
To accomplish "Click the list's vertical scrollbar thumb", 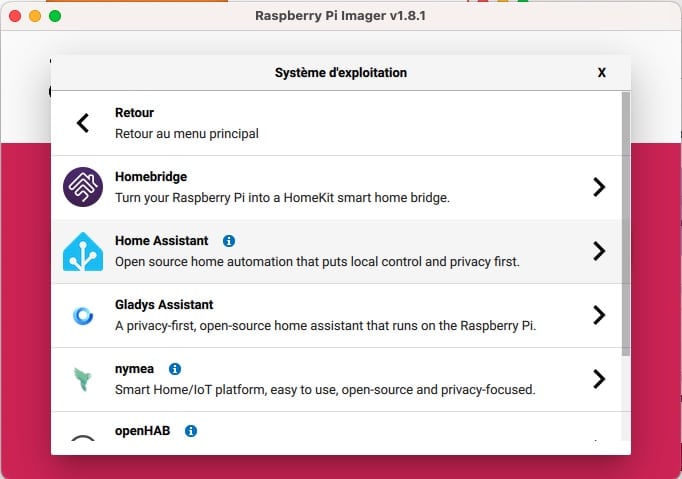I will (x=625, y=222).
